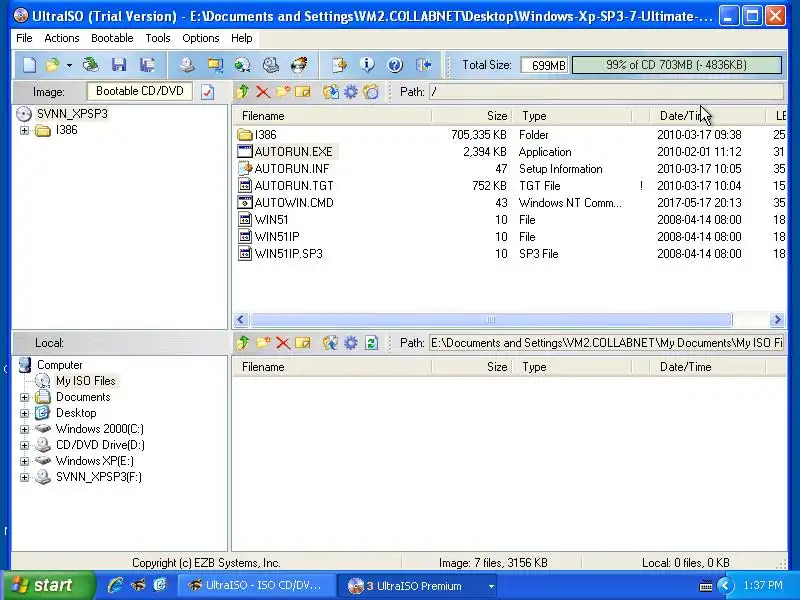The height and width of the screenshot is (600, 800).
Task: Click the Mount to Virtual Drive icon
Action: pyautogui.click(x=270, y=65)
